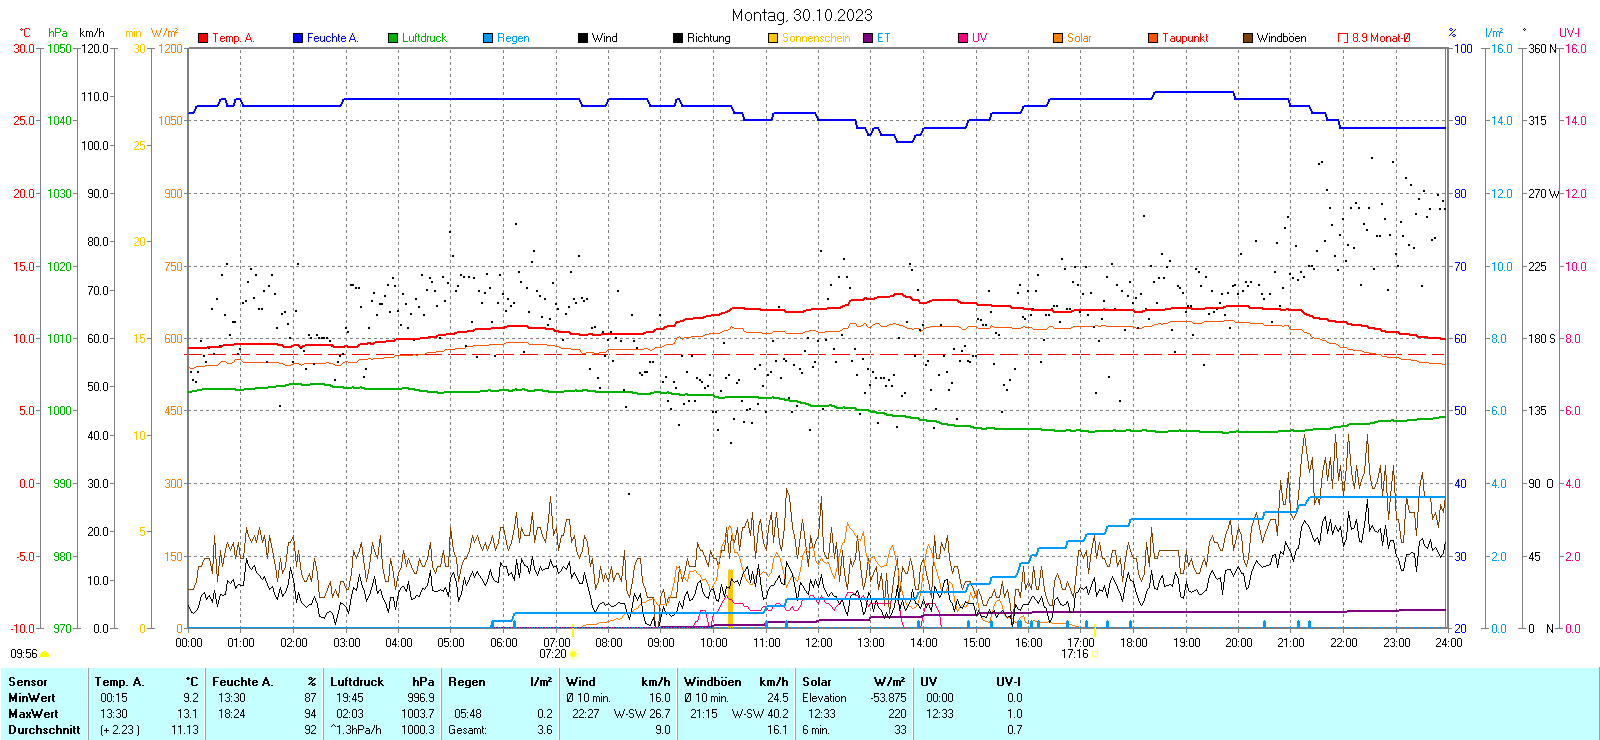
Task: Click the moon icon next to 17:16
Action: [x=1094, y=654]
